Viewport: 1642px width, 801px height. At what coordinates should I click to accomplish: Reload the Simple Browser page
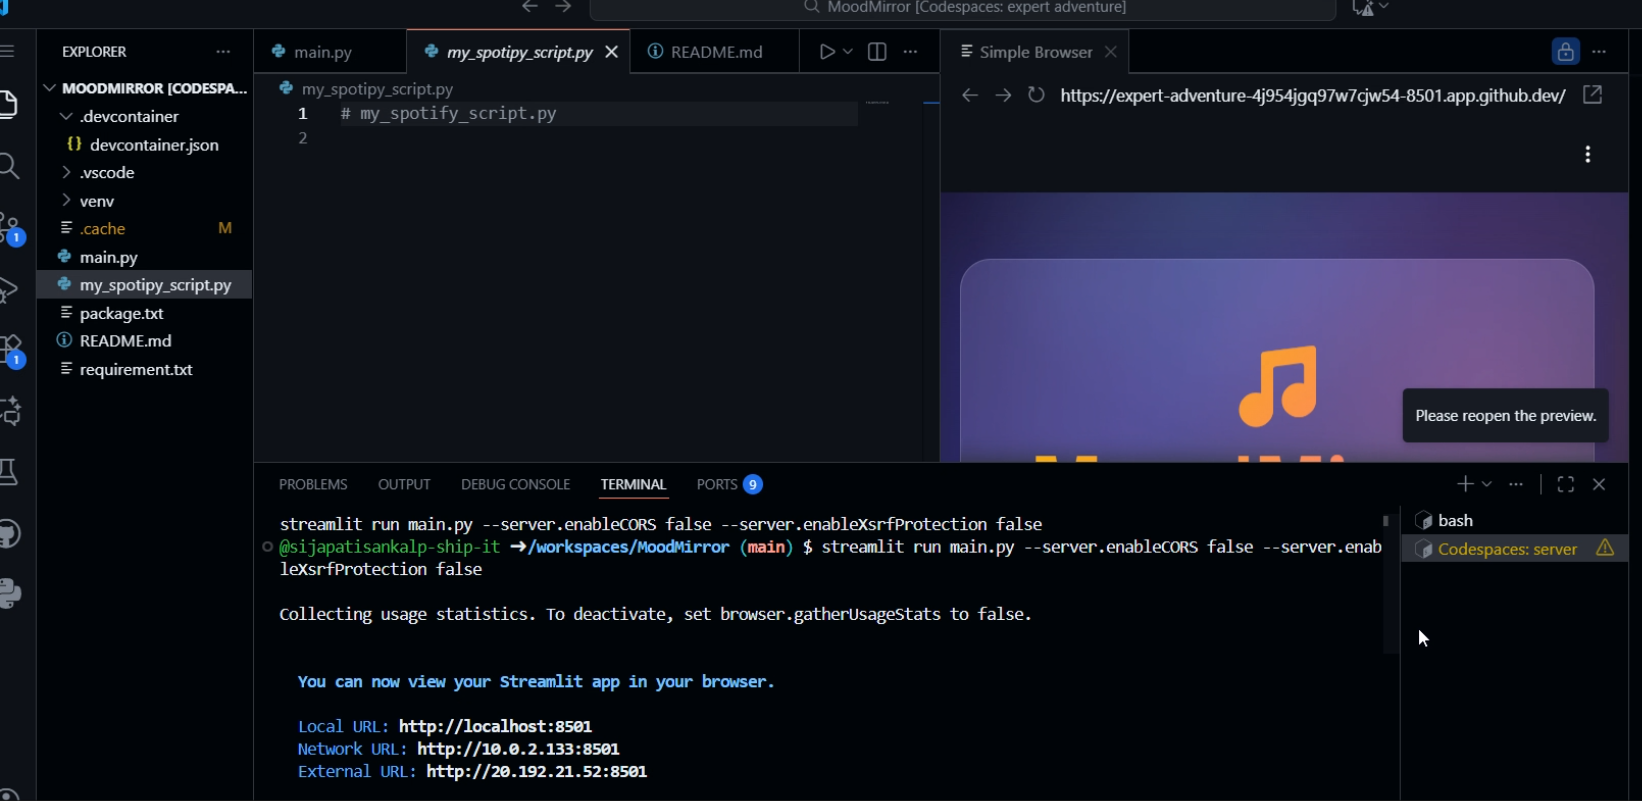(1036, 95)
